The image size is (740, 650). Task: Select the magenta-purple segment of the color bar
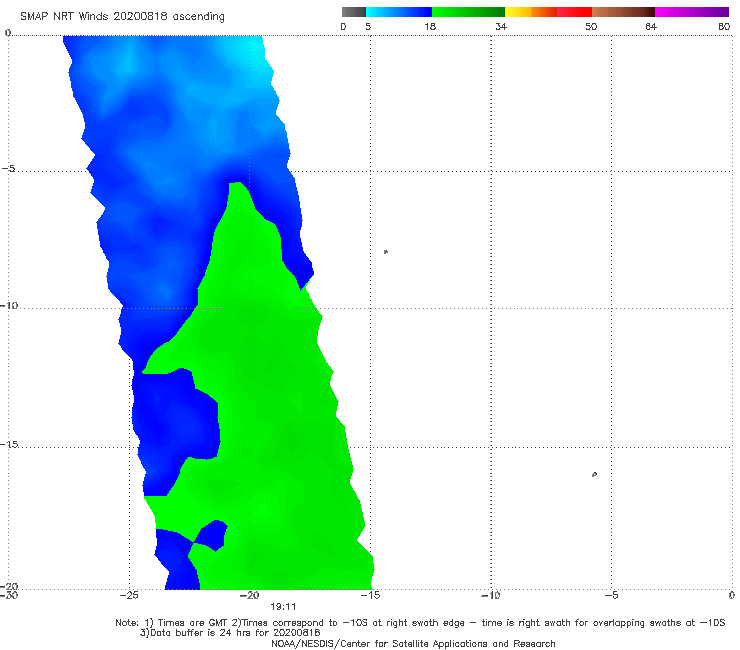pos(692,12)
